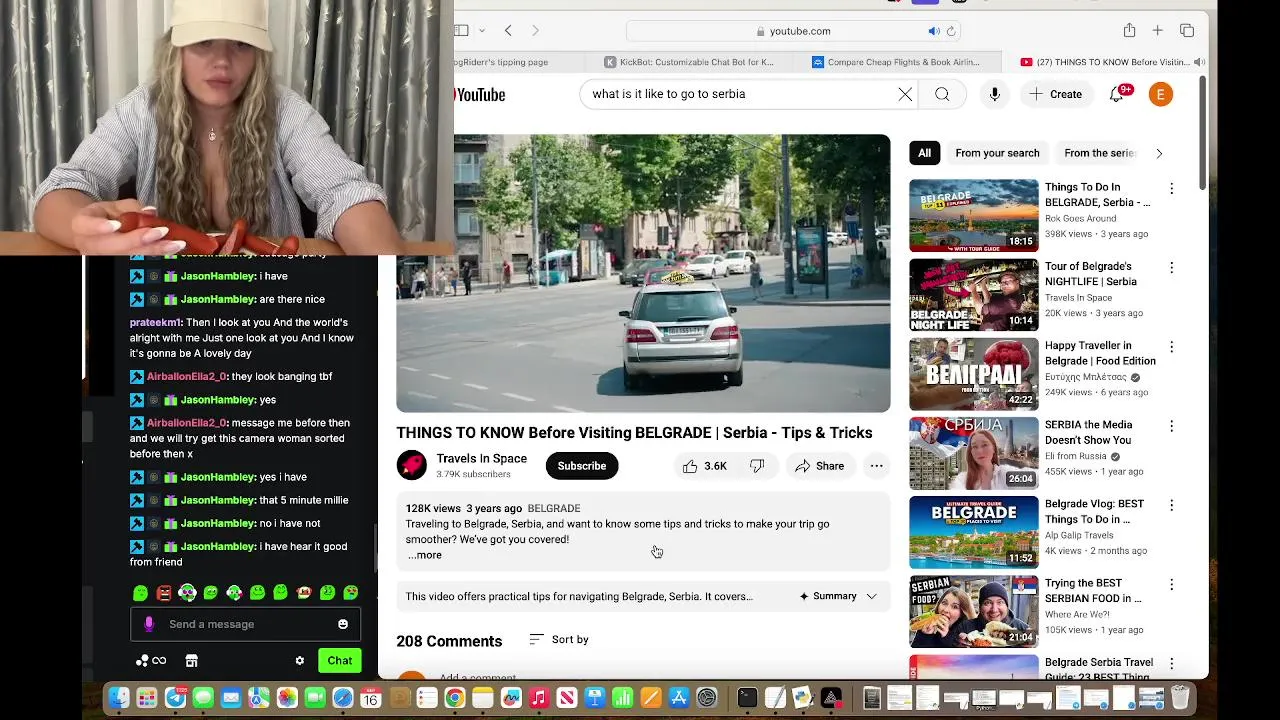
Task: Open the more actions menu beside Share
Action: click(876, 466)
